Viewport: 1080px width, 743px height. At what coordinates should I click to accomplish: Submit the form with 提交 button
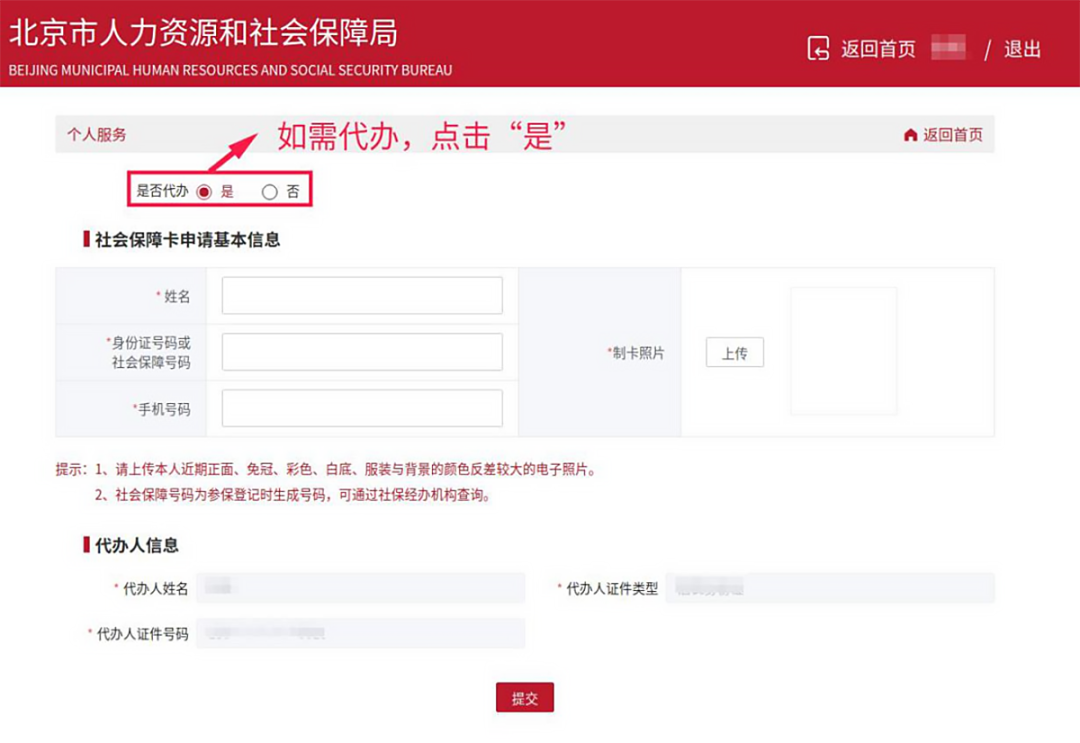[x=524, y=698]
